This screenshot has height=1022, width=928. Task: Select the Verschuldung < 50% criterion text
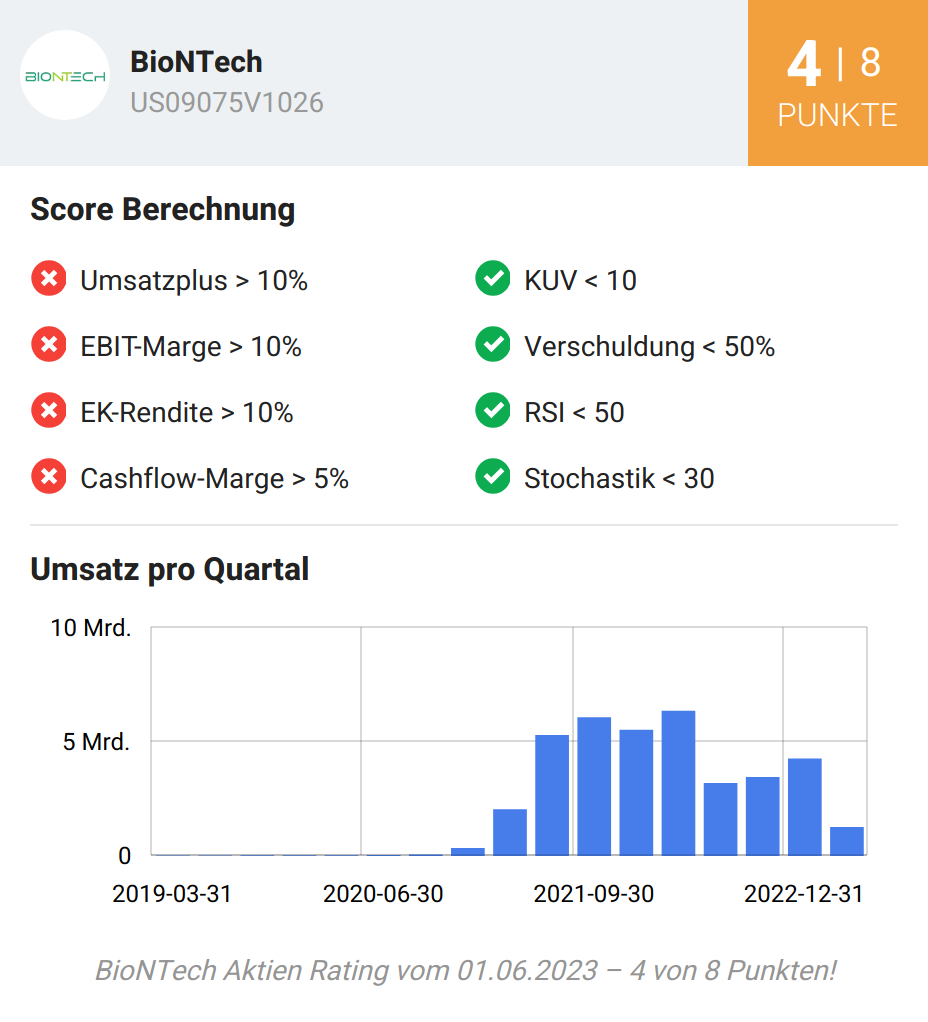pyautogui.click(x=649, y=347)
